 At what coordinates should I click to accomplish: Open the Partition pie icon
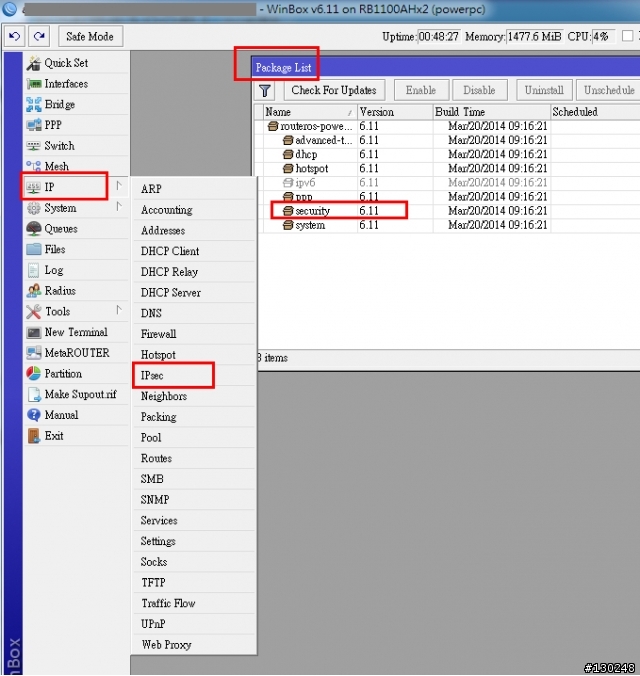point(34,374)
